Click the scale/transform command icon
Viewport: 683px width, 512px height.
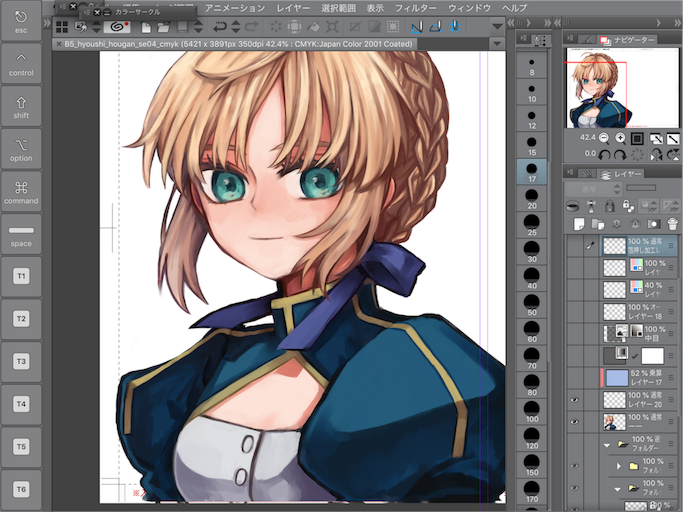pyautogui.click(x=332, y=27)
